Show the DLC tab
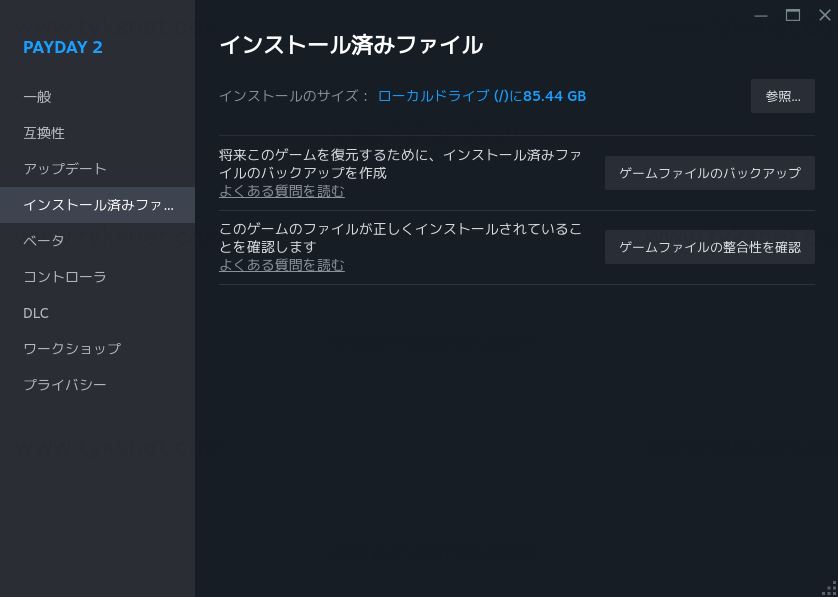The width and height of the screenshot is (838, 597). point(97,313)
